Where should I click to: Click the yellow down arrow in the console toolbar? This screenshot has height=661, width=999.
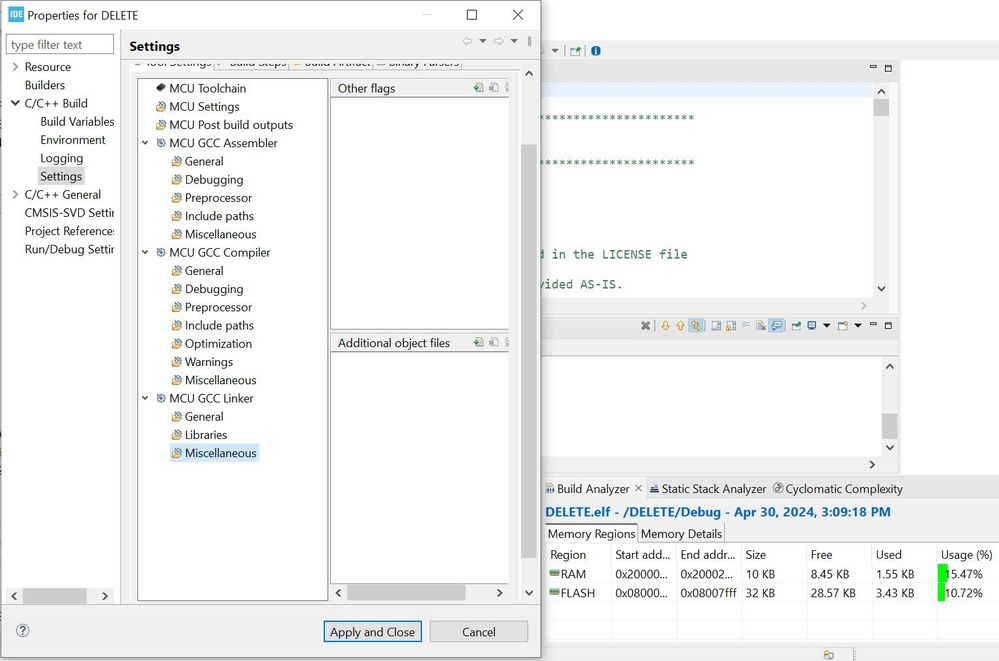[665, 326]
